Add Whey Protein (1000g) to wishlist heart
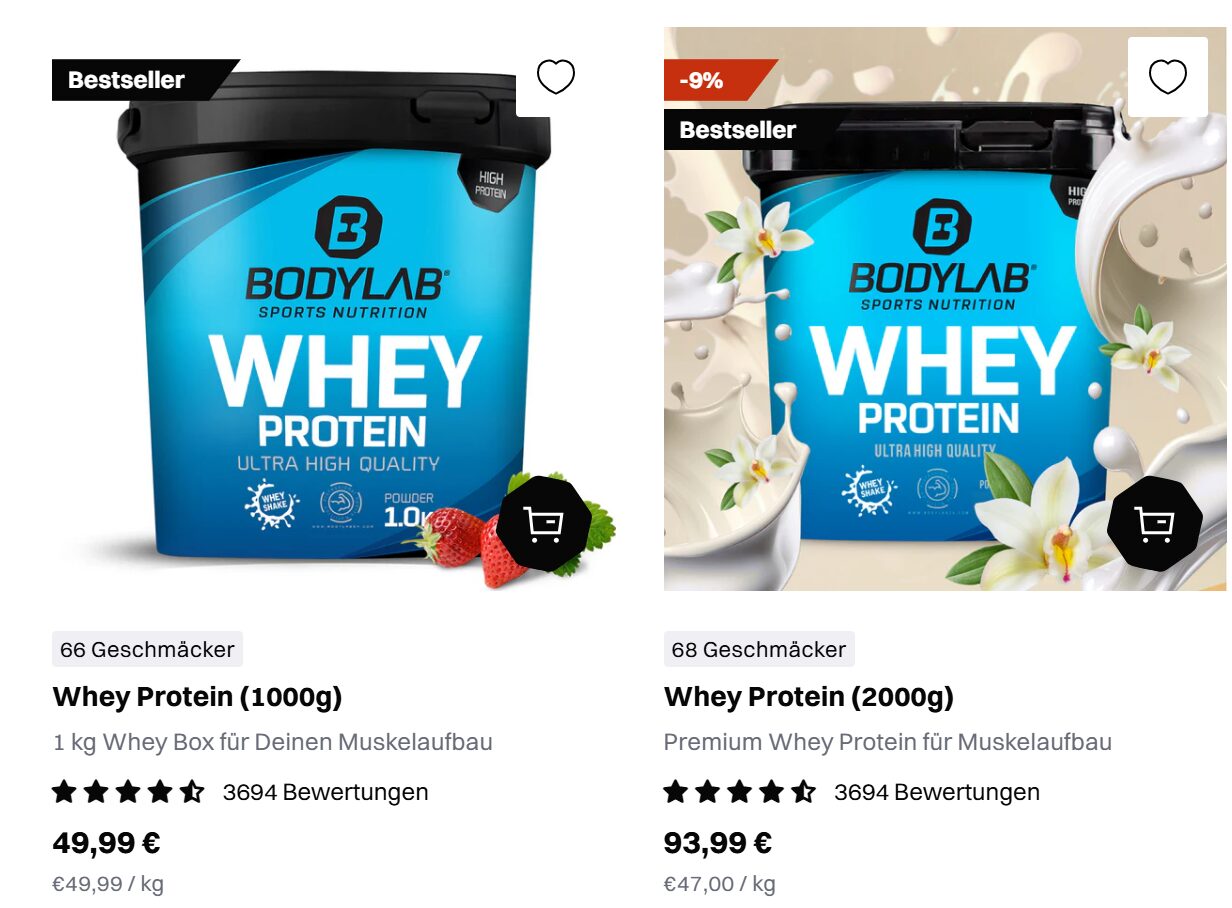1232x908 pixels. pos(556,77)
